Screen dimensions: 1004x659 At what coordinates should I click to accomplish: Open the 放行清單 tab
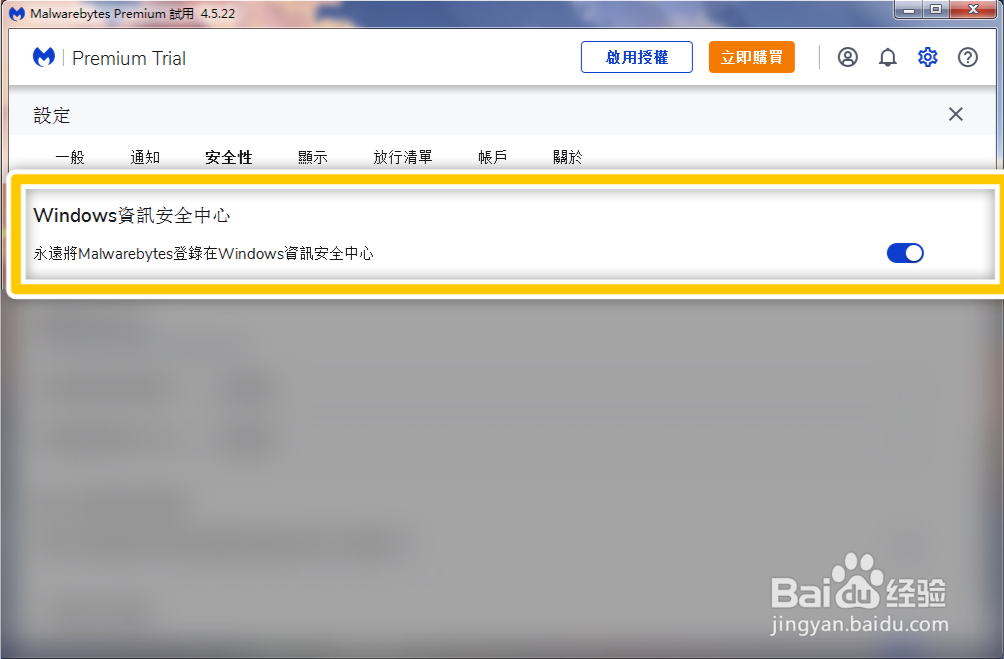click(403, 157)
